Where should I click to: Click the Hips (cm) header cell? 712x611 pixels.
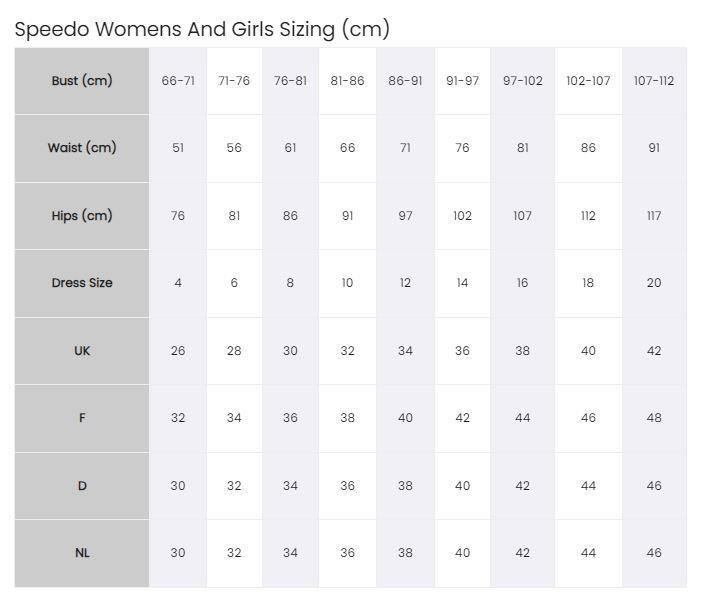point(82,216)
